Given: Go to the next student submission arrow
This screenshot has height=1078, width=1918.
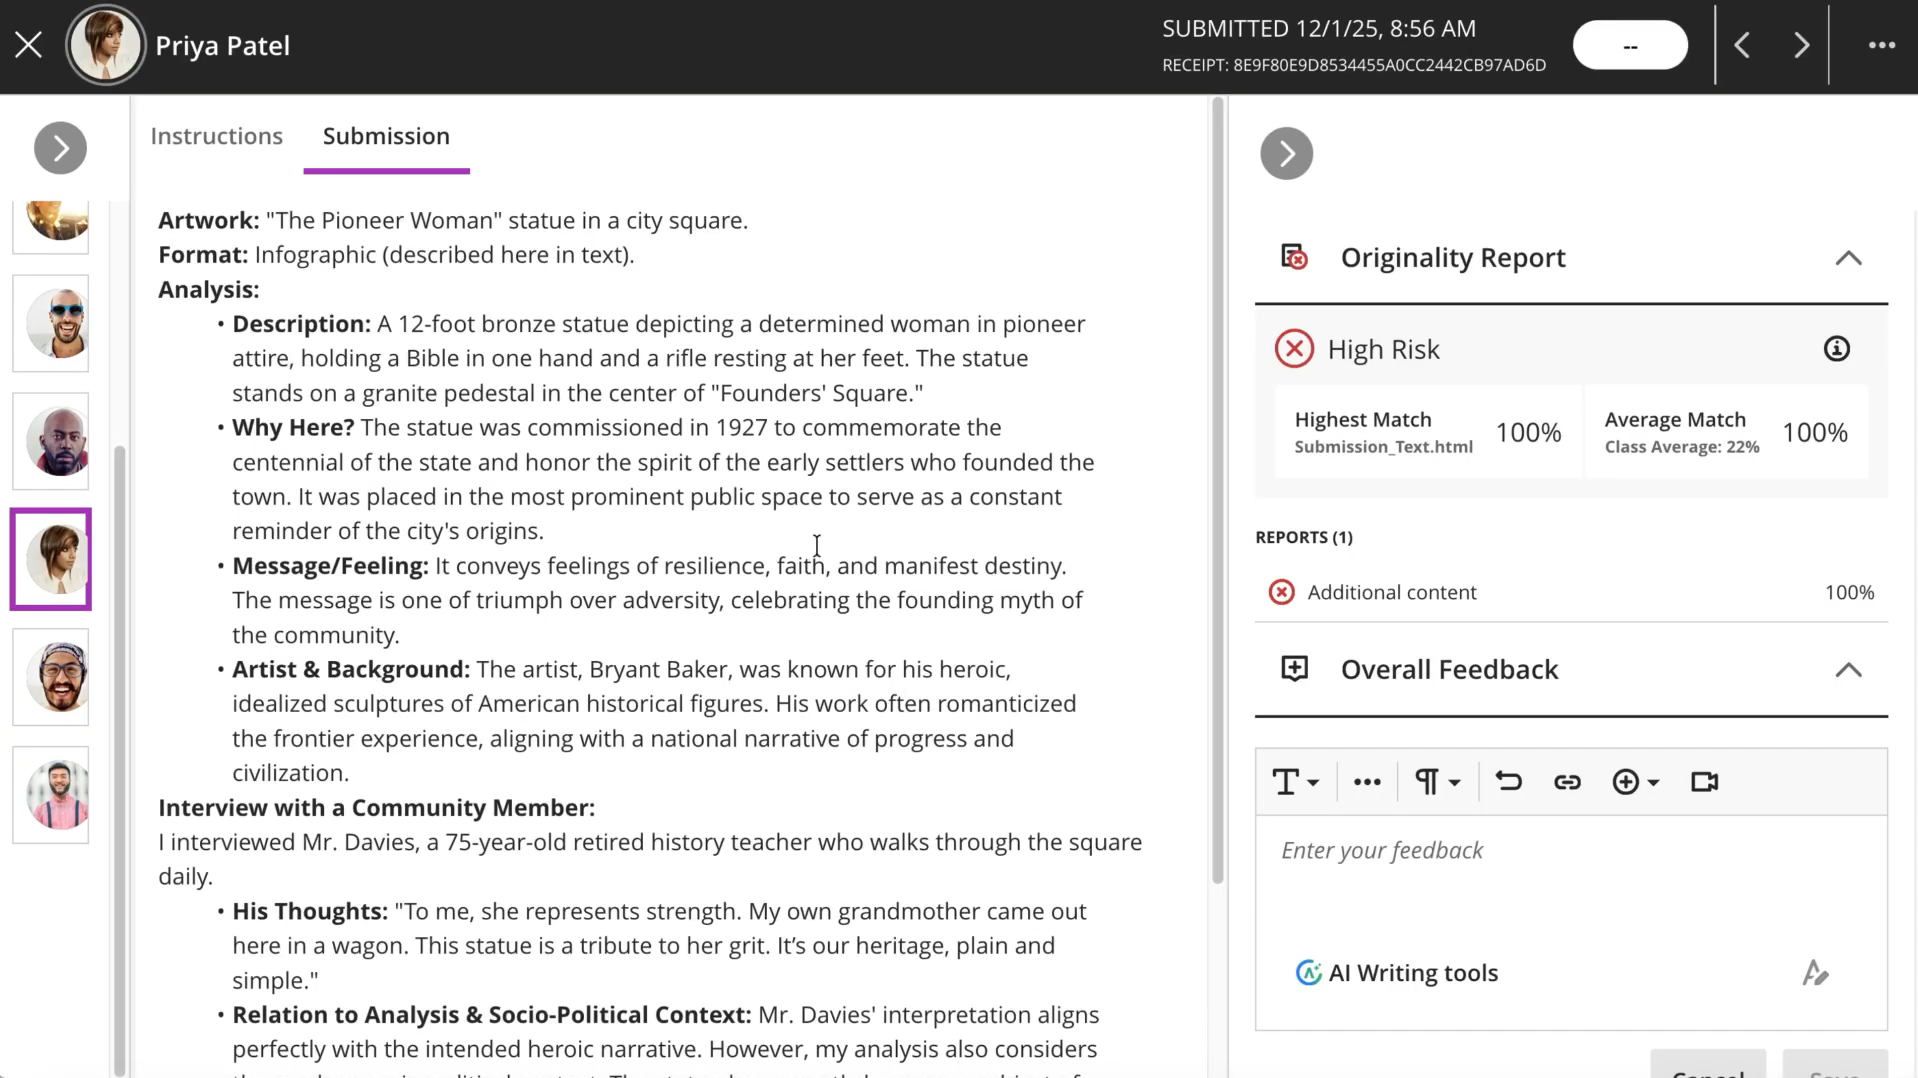Looking at the screenshot, I should tap(1801, 45).
